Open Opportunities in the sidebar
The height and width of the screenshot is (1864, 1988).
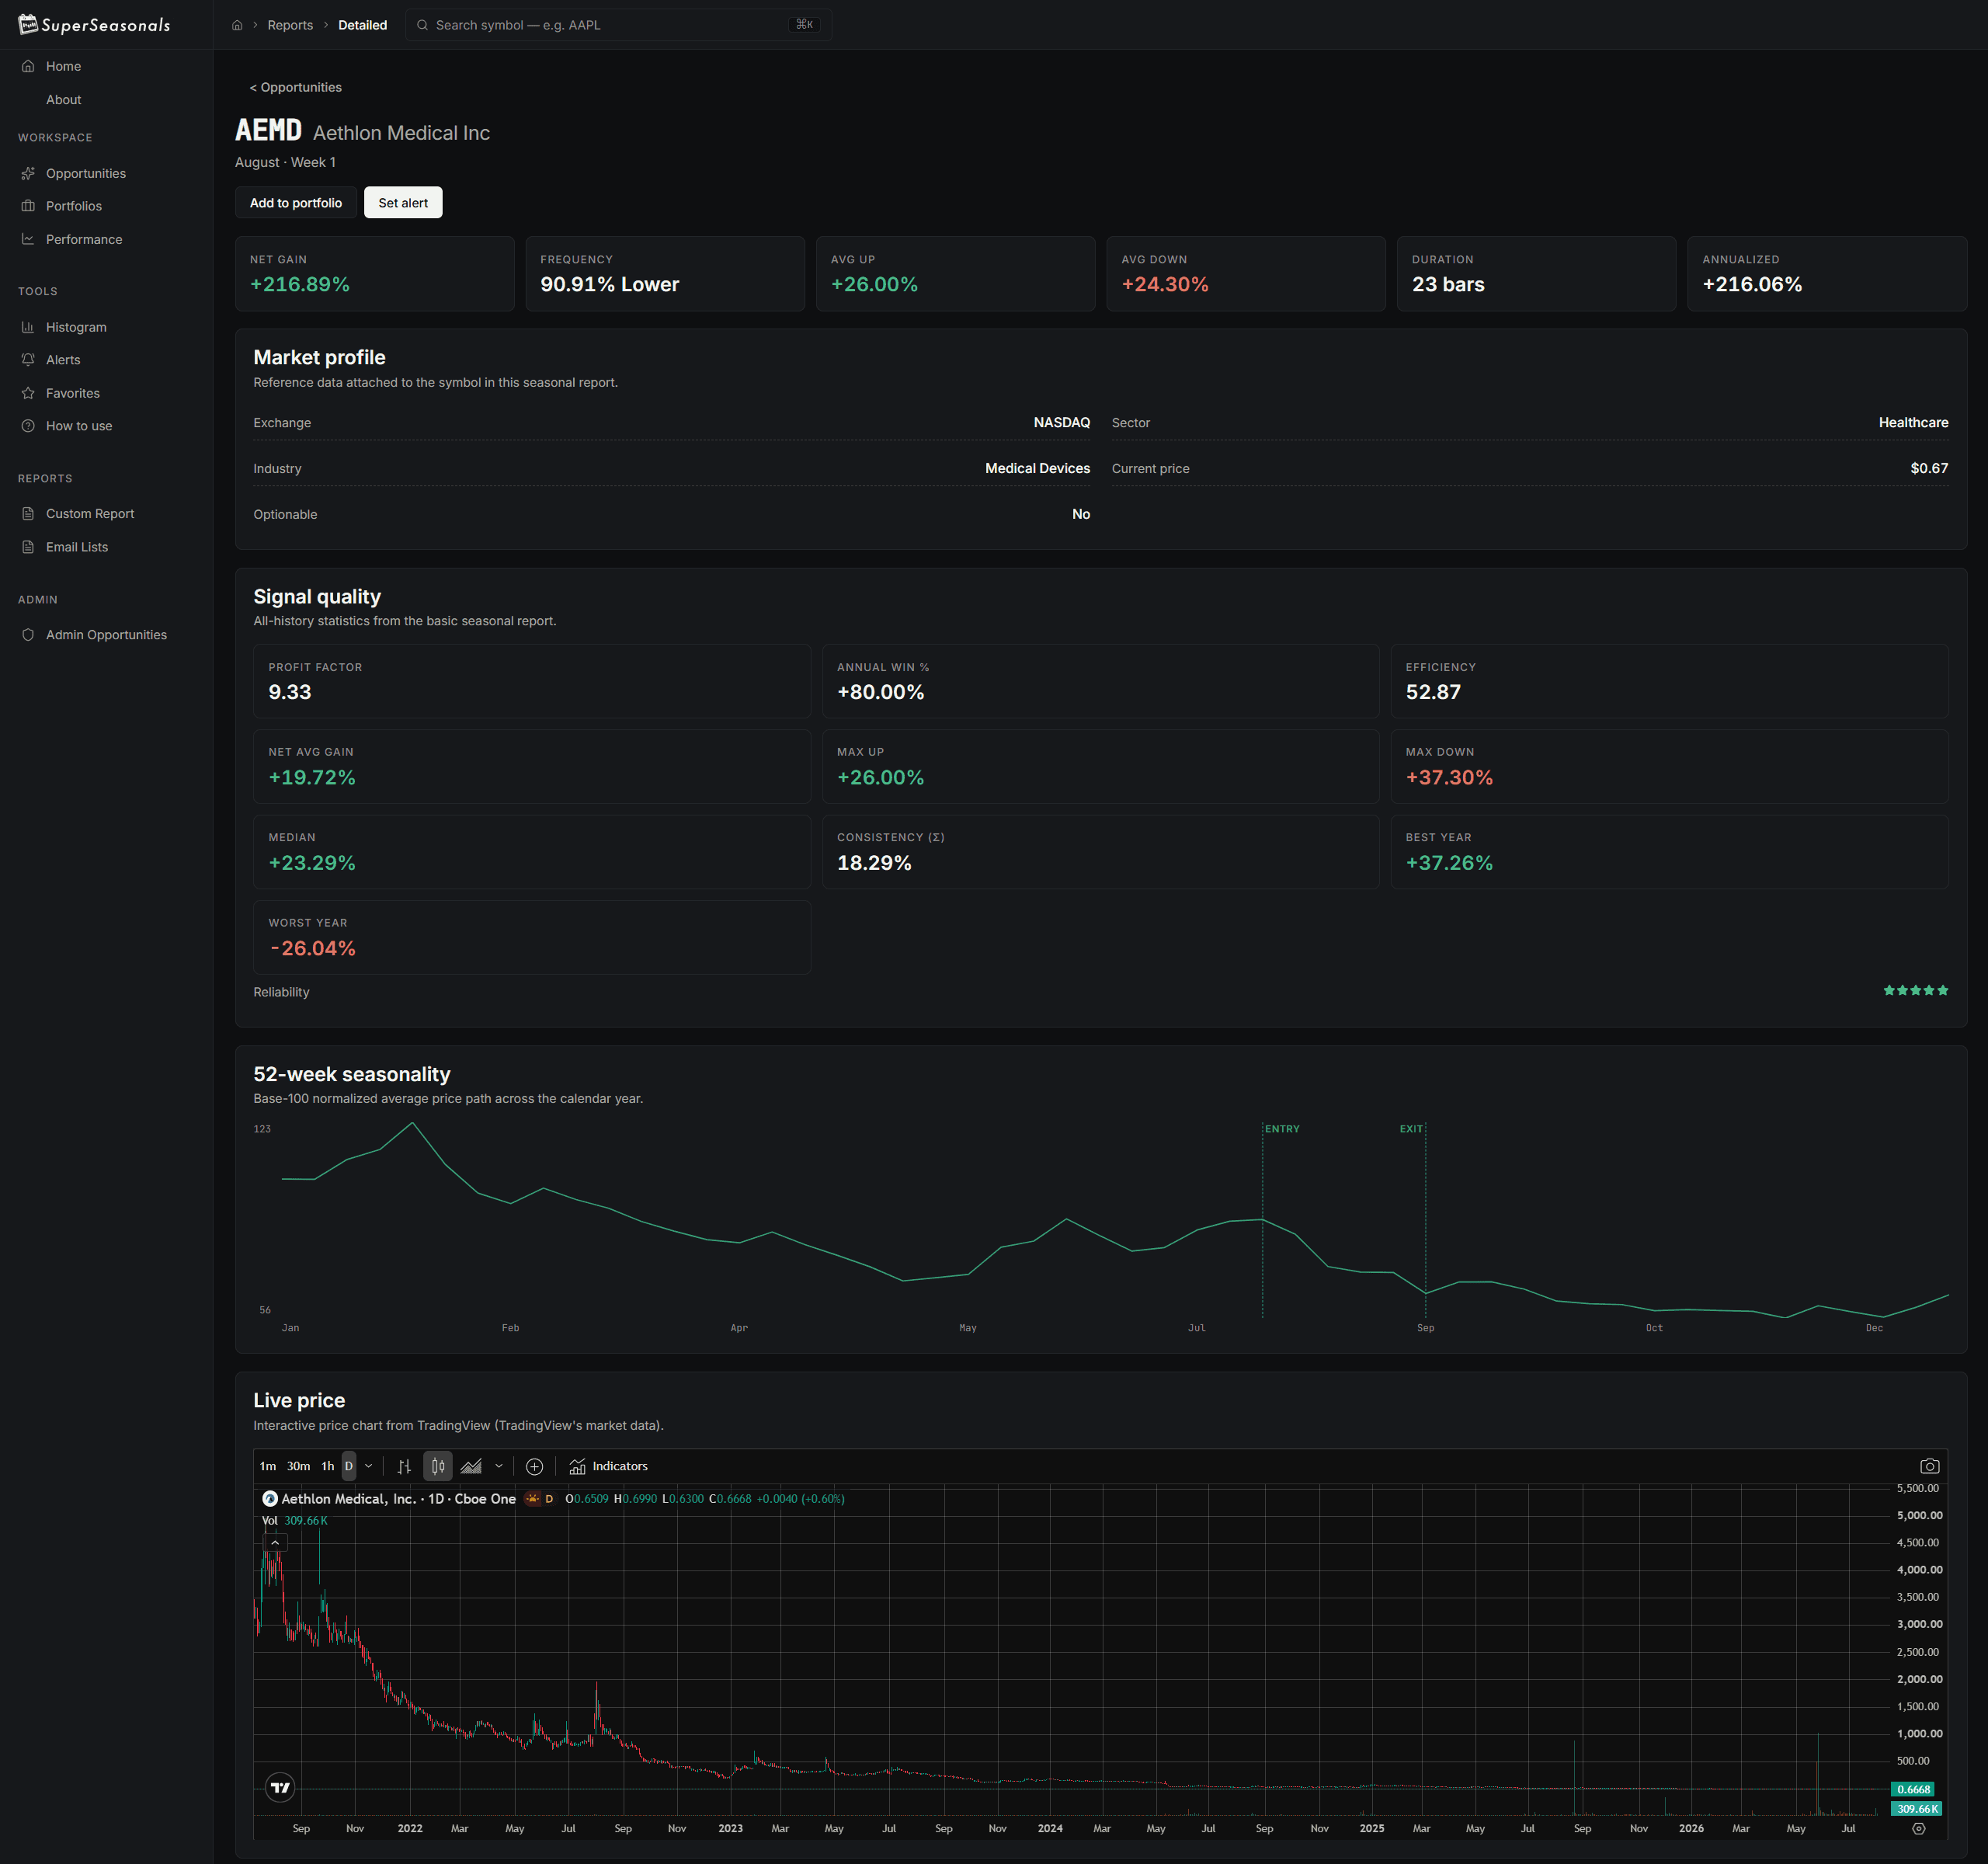tap(86, 173)
